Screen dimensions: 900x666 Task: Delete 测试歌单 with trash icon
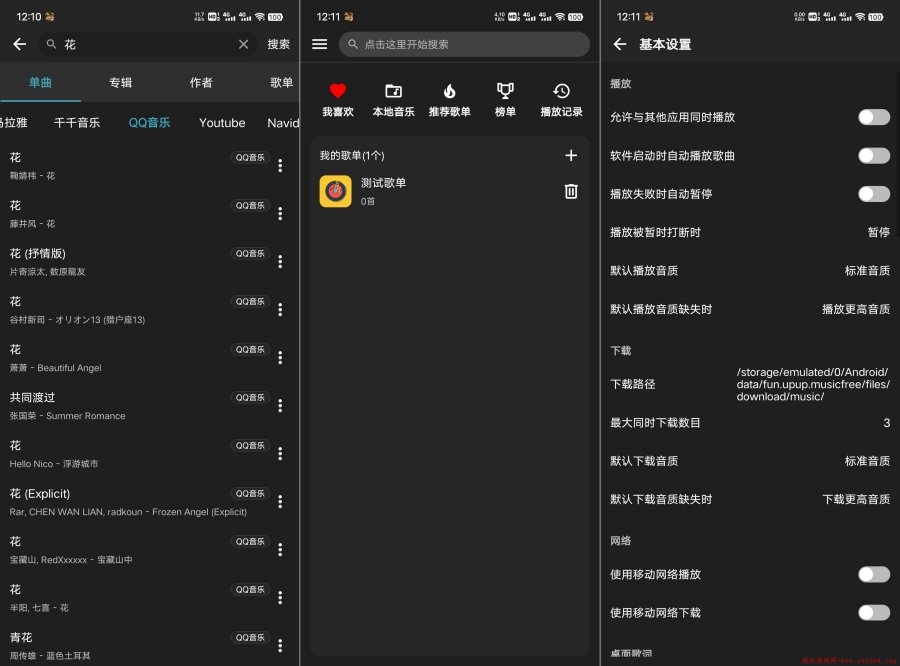click(x=571, y=191)
